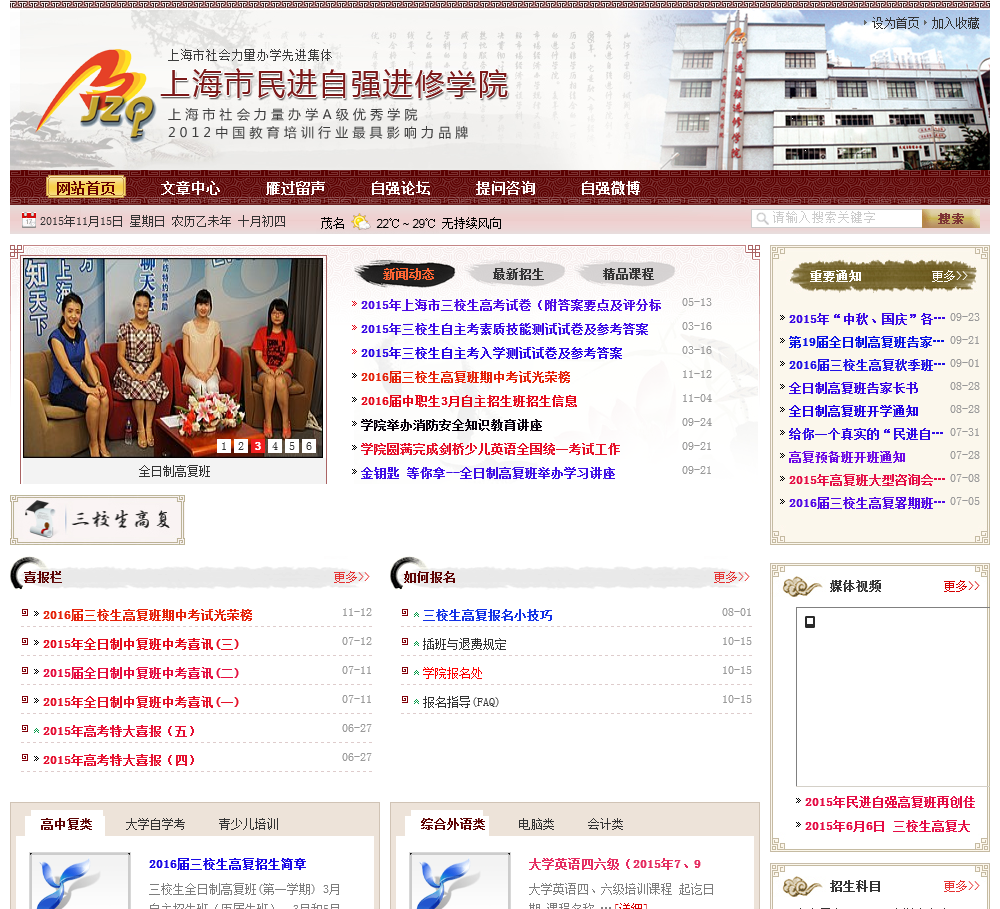
Task: Switch to 大学自学考 tab
Action: [x=155, y=824]
